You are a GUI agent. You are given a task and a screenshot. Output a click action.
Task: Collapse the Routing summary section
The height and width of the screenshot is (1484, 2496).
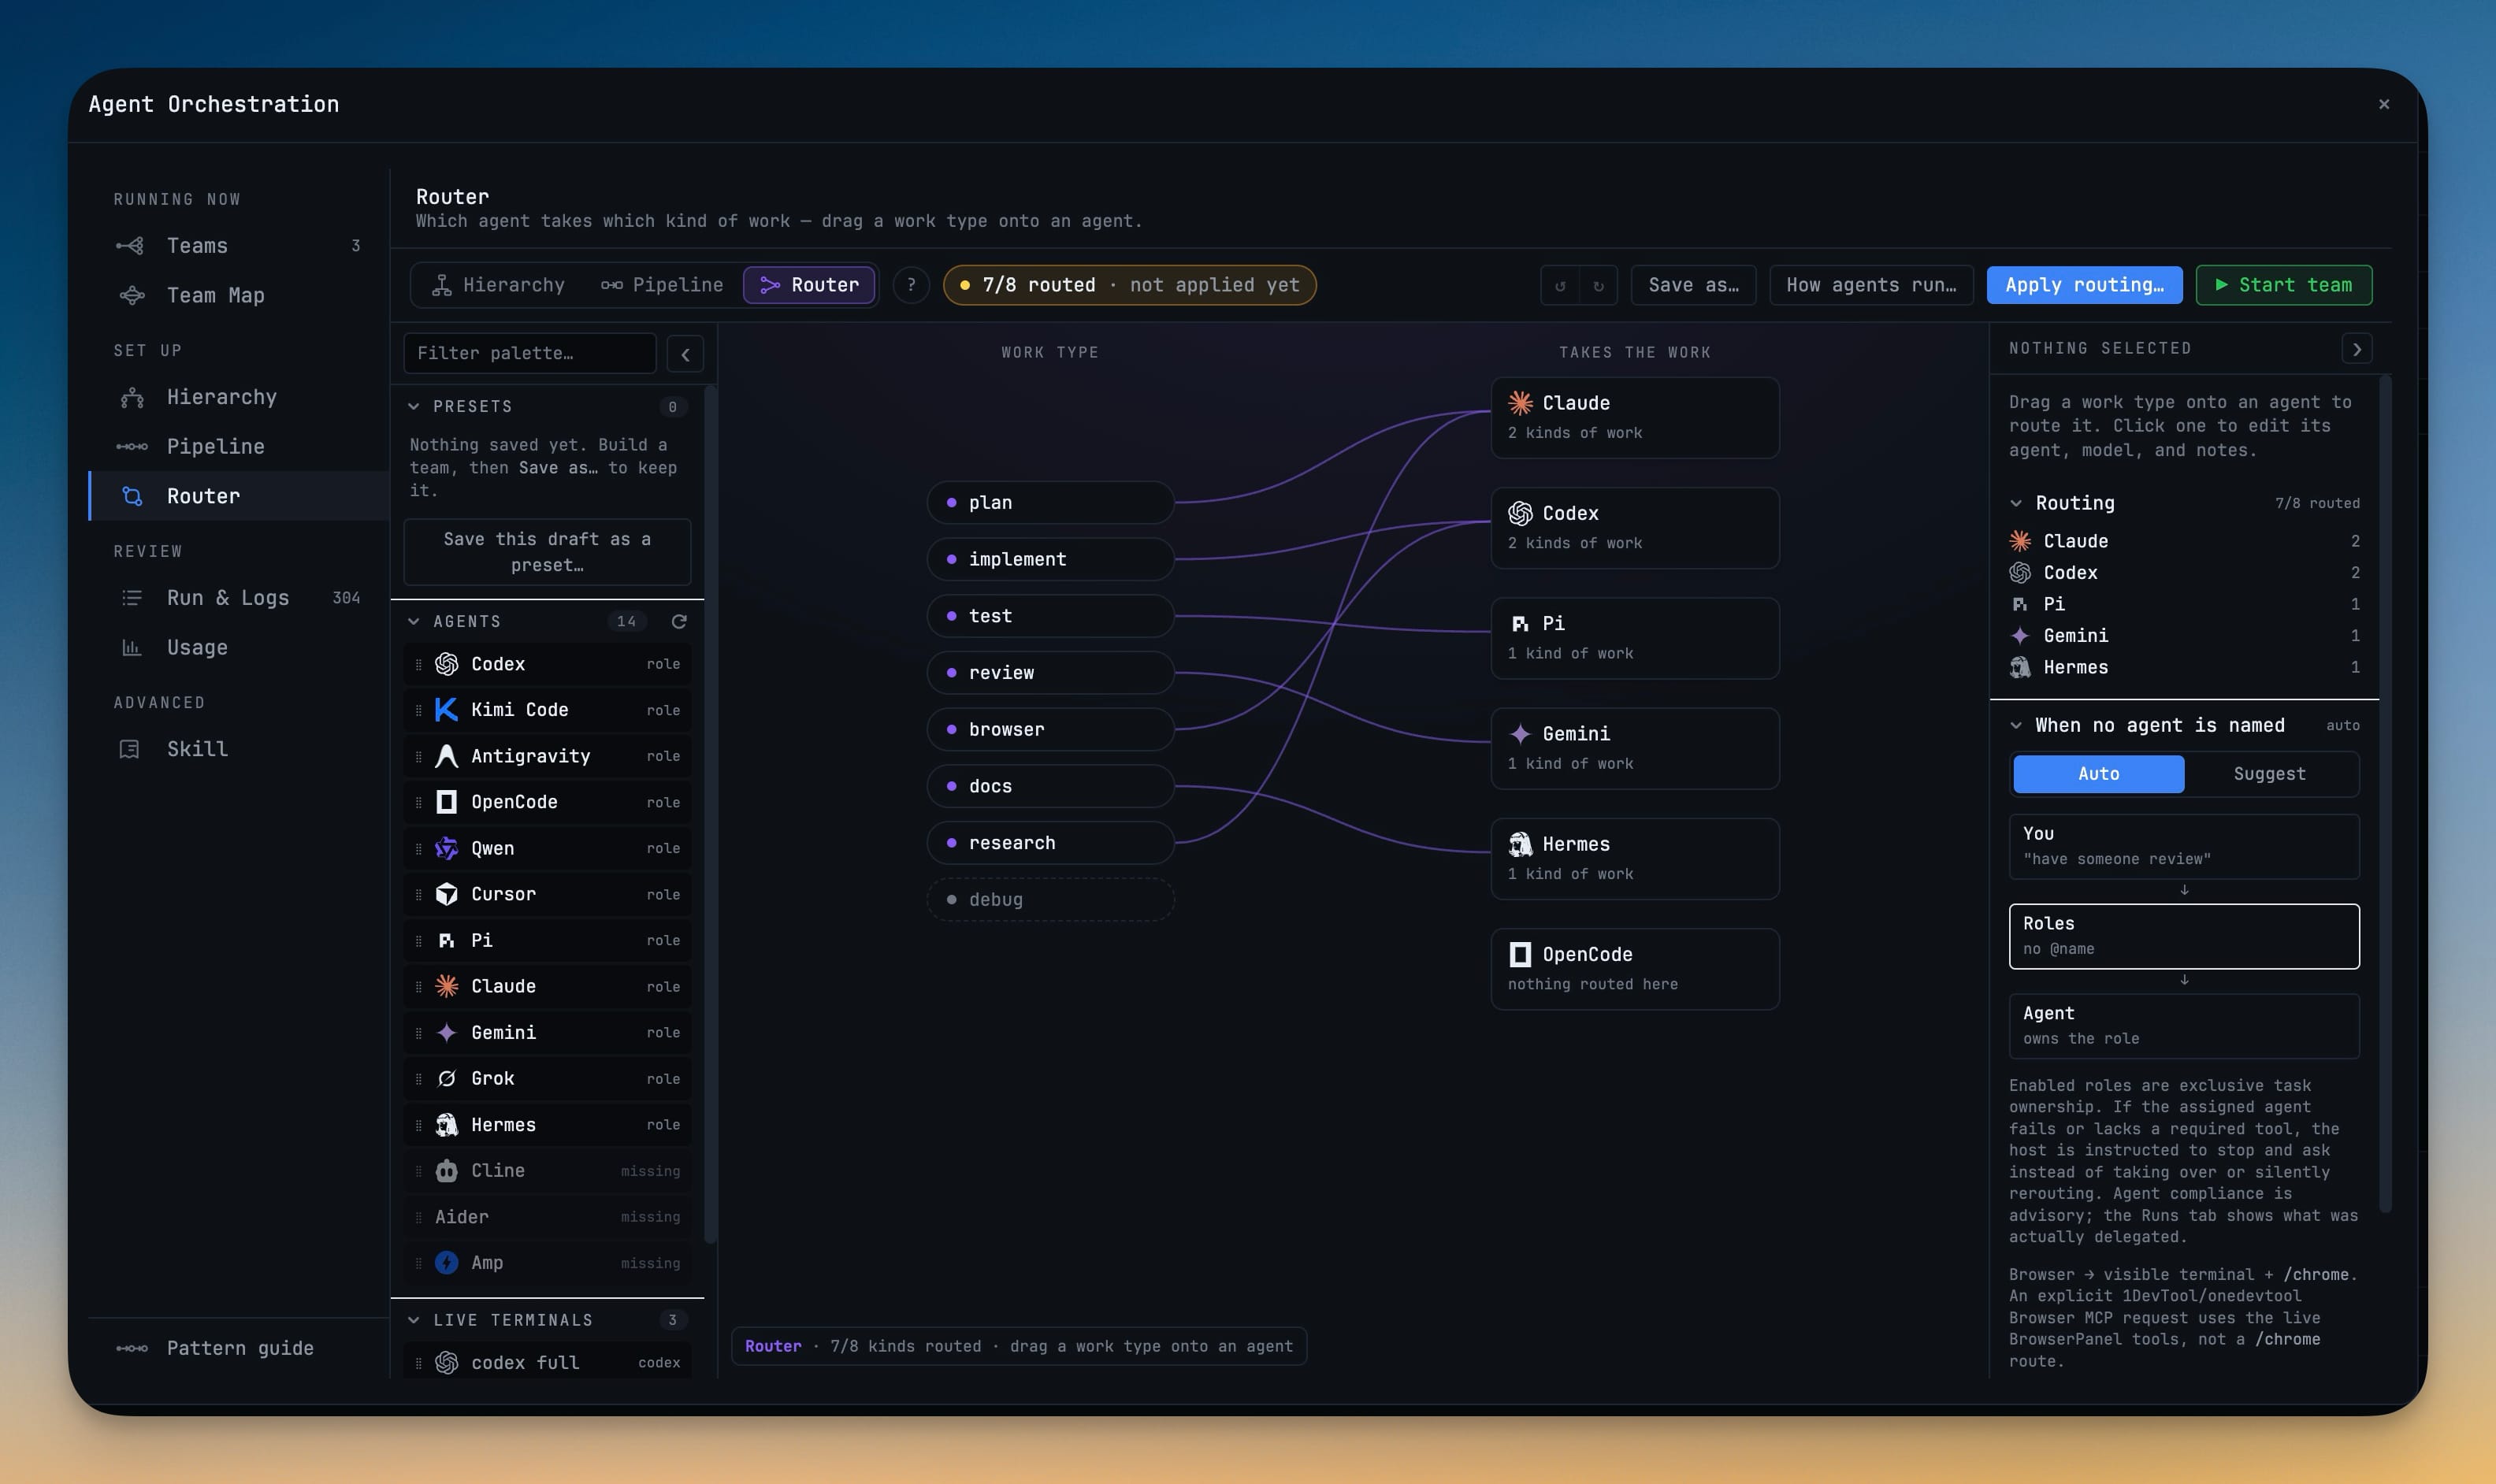[2016, 503]
